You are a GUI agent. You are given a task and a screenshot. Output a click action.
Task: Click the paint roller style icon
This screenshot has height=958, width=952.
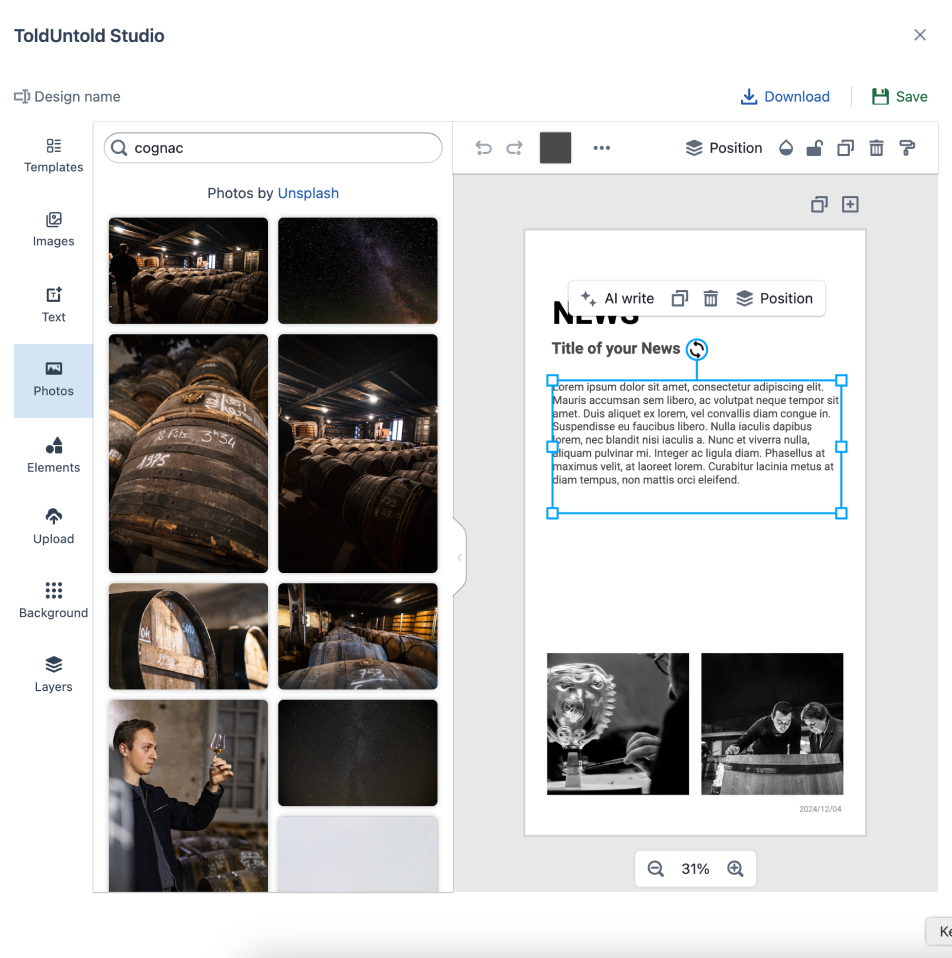coord(907,148)
